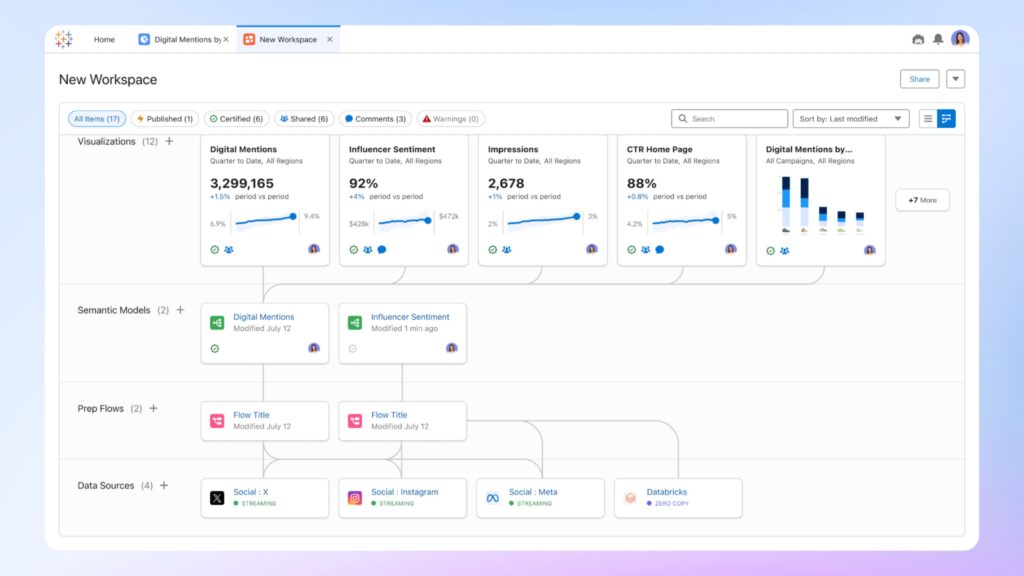
Task: Select the All Items (17) filter
Action: [96, 119]
